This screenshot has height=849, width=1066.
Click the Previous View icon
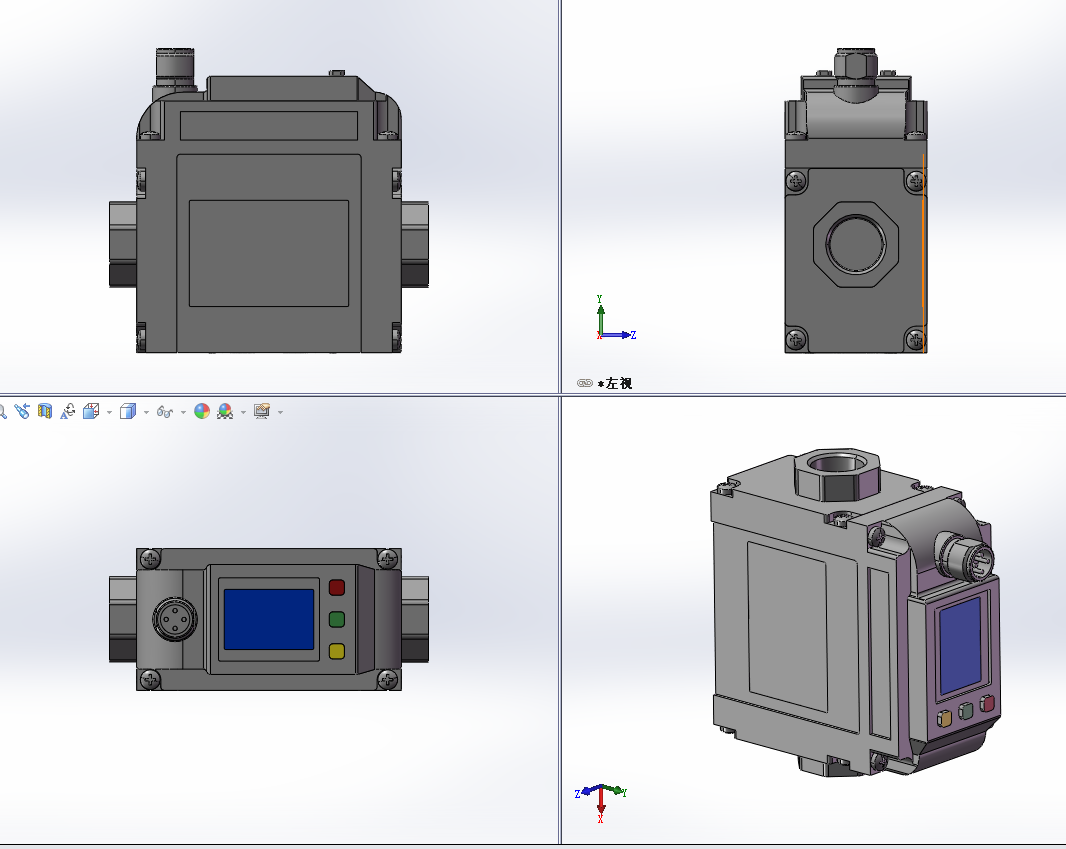point(22,411)
